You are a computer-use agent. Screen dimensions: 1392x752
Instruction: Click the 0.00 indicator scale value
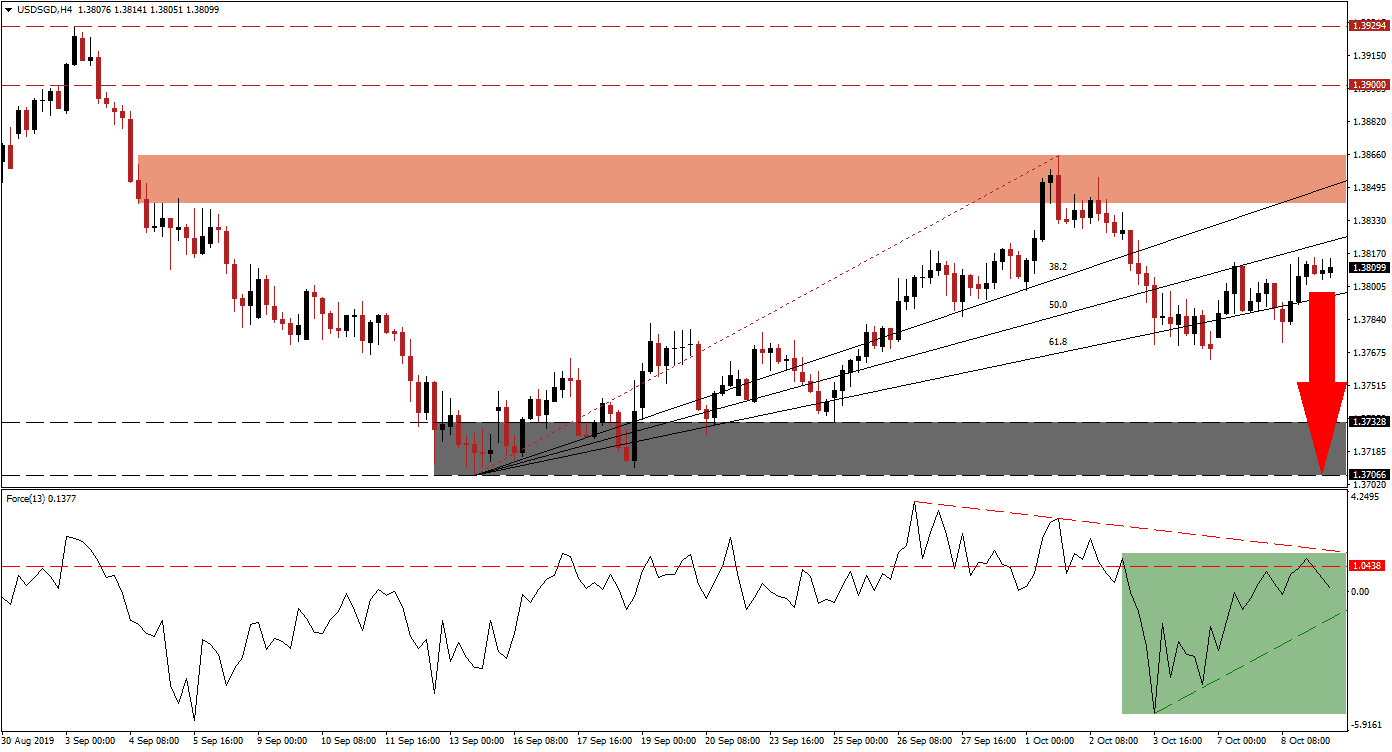1360,591
